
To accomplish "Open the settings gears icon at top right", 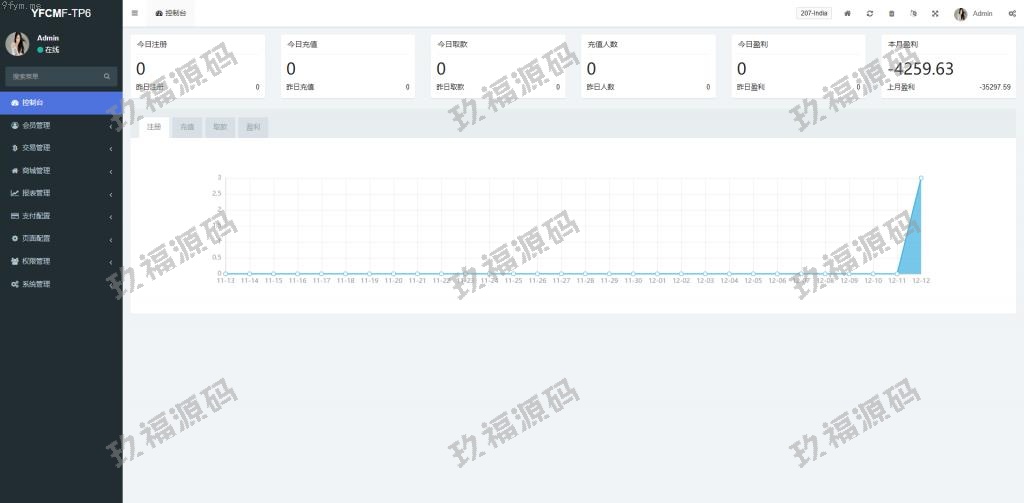I will 1012,13.
